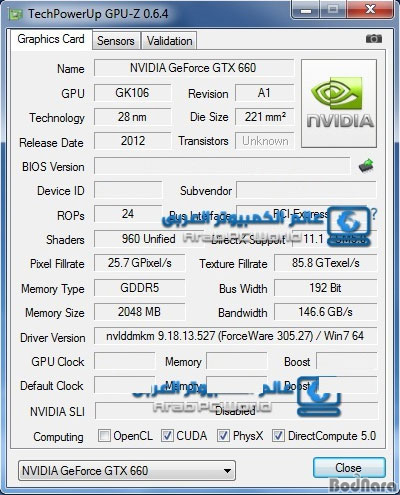Open the GPU selection dropdown arrow

pos(227,471)
